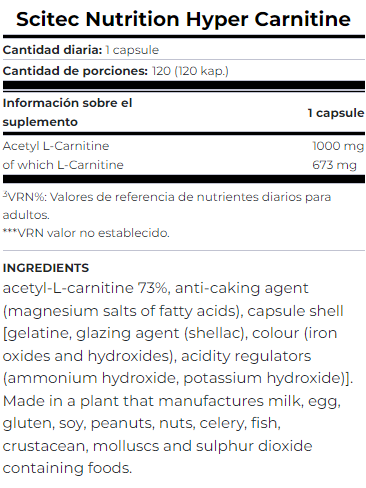Click the INGREDIENTS heading
Viewport: 366px width, 488px height.
(46, 268)
